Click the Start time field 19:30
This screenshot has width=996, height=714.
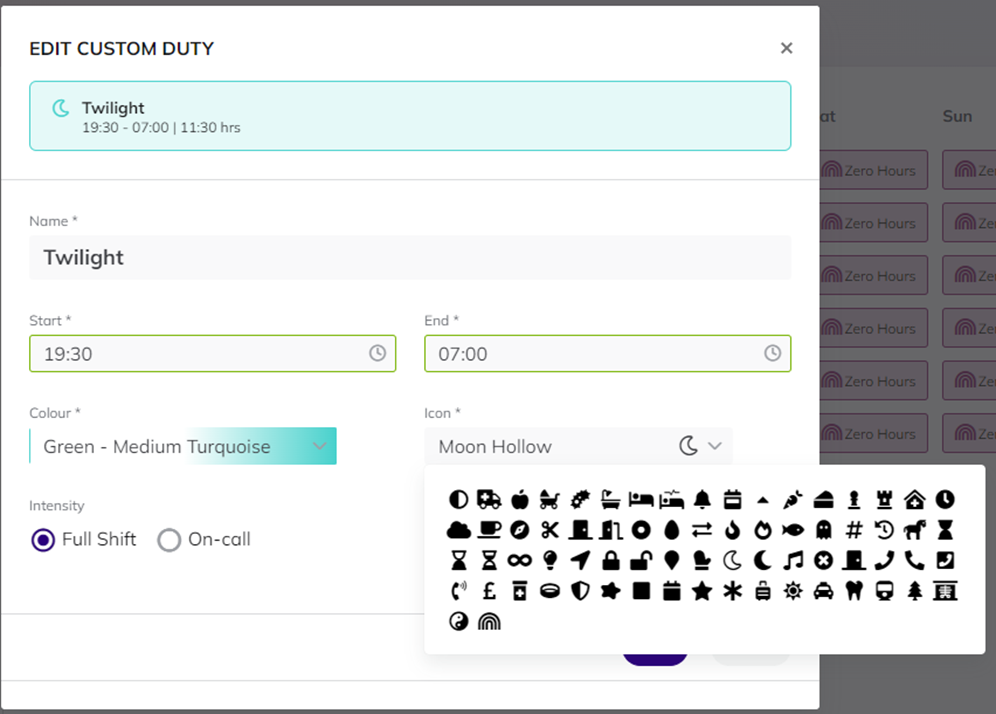point(212,353)
